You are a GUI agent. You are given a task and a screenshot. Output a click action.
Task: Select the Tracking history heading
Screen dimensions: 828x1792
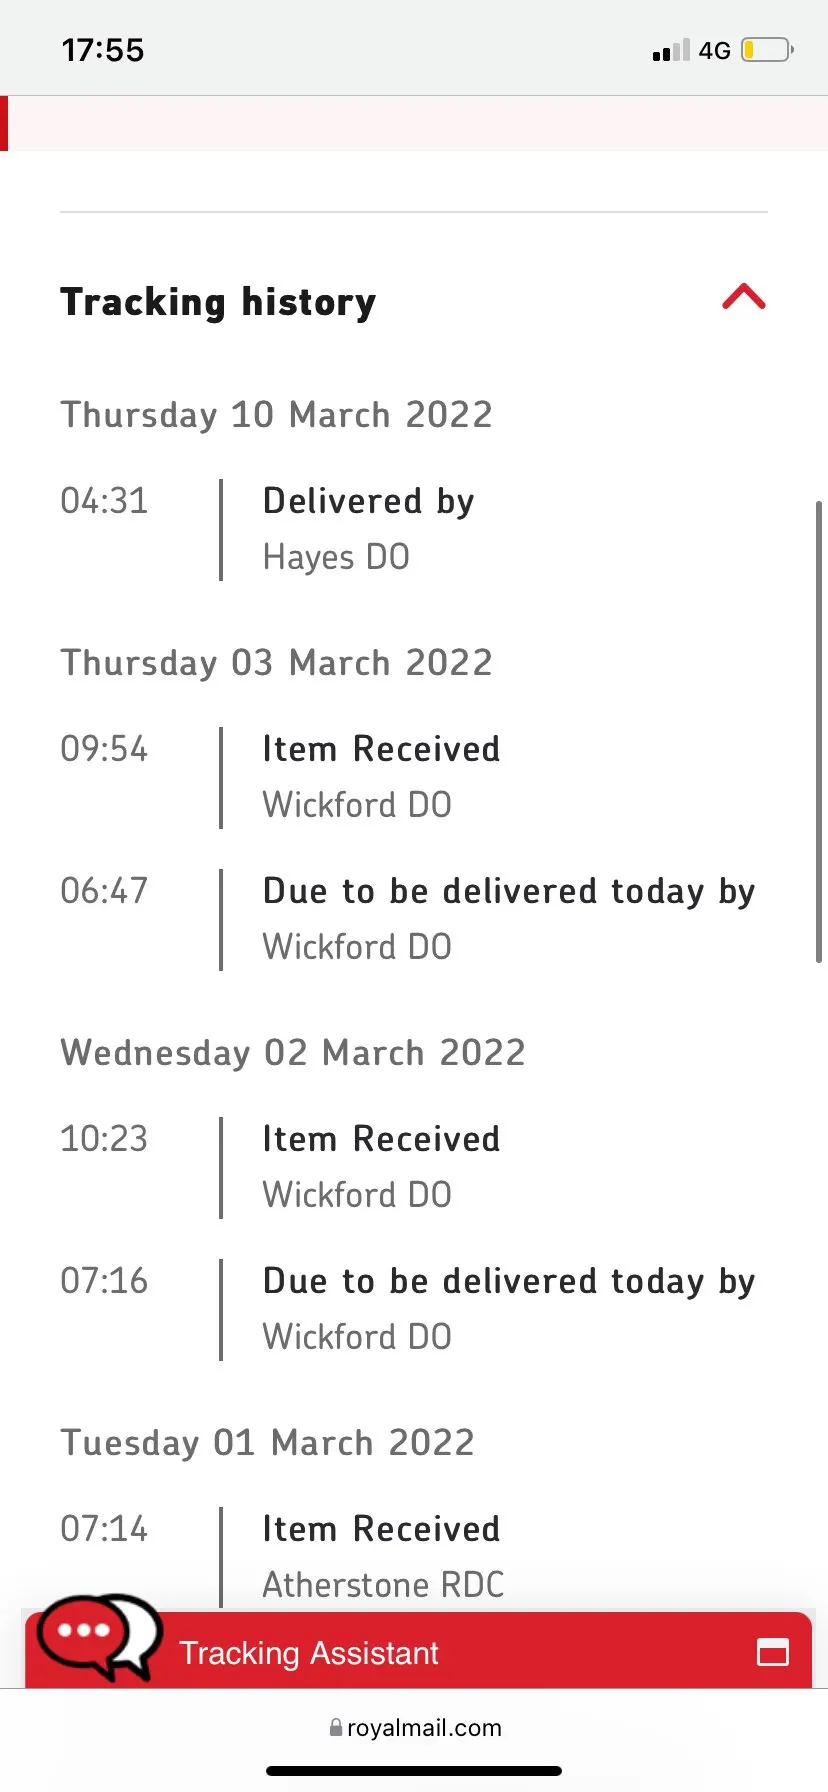[218, 302]
